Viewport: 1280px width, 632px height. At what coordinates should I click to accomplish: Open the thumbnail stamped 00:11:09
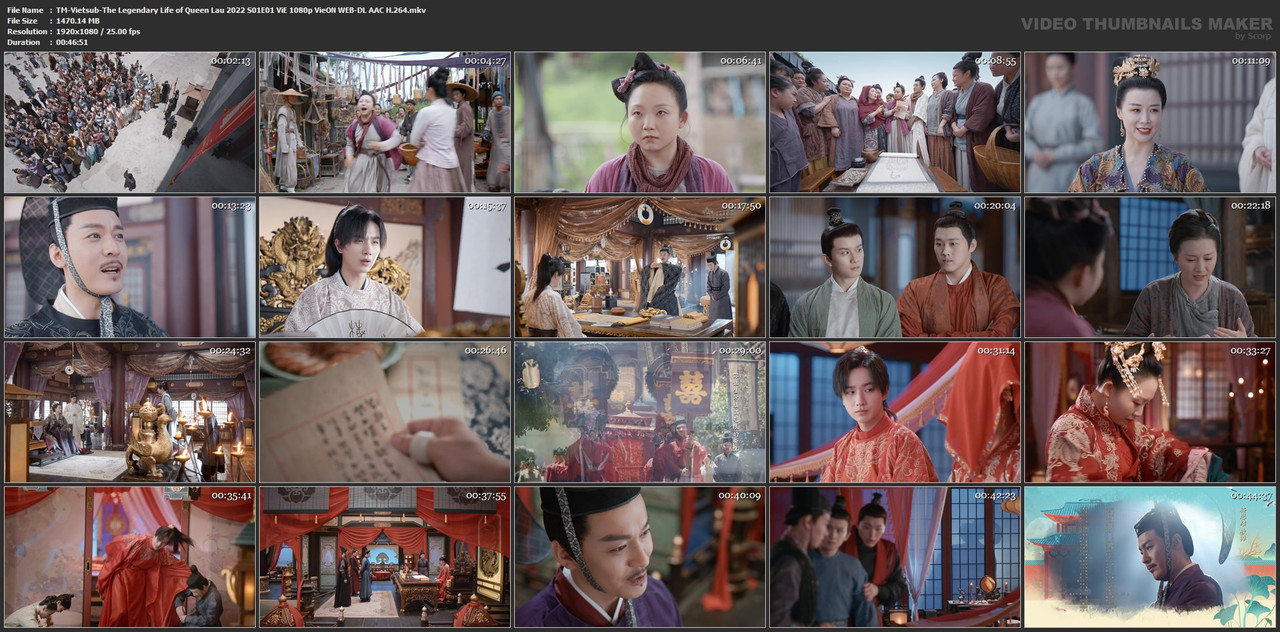1150,122
